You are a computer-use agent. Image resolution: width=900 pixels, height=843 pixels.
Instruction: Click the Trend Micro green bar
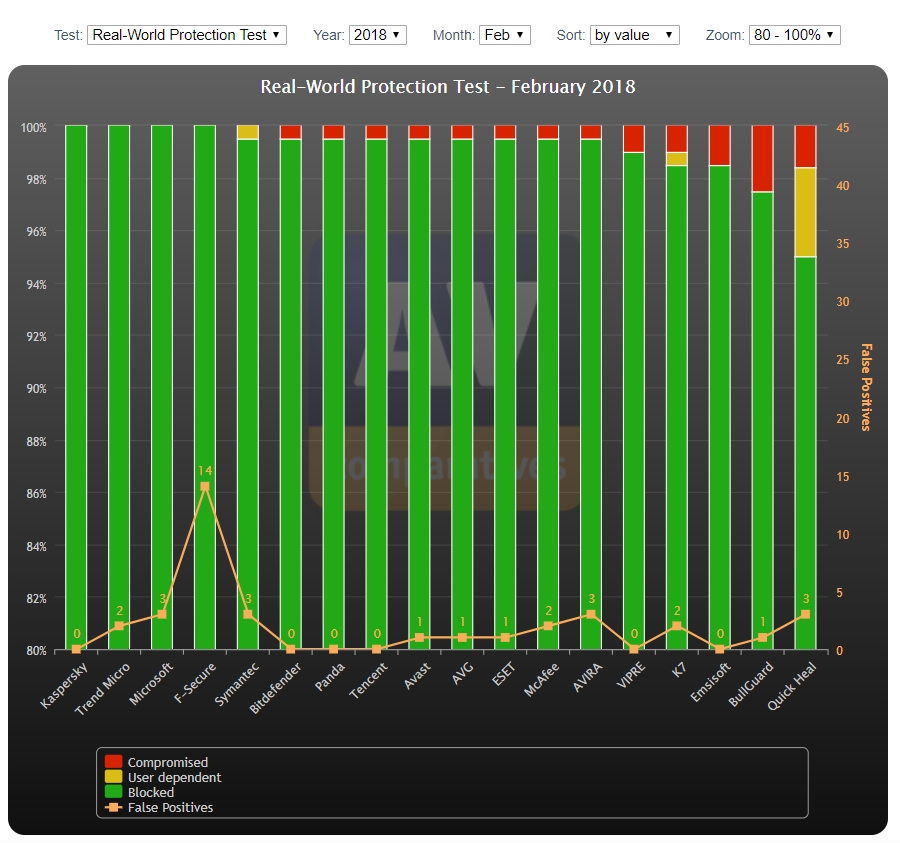click(119, 387)
